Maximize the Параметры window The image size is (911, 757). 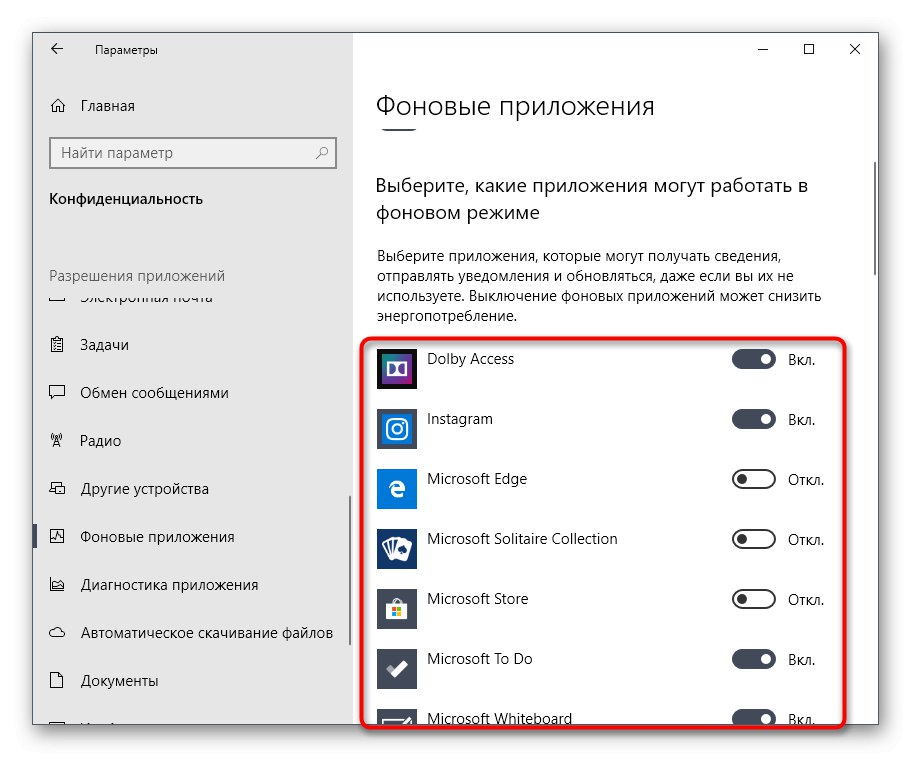[809, 49]
